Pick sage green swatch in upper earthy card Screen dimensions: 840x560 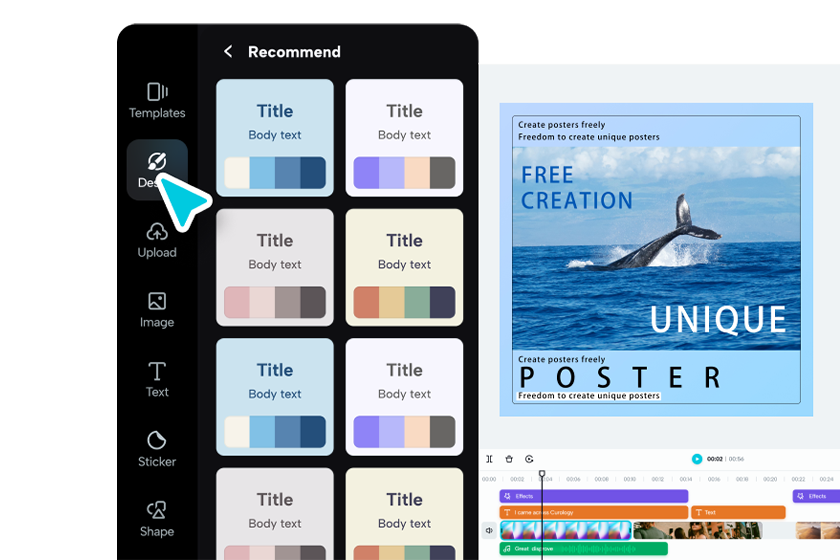(417, 302)
